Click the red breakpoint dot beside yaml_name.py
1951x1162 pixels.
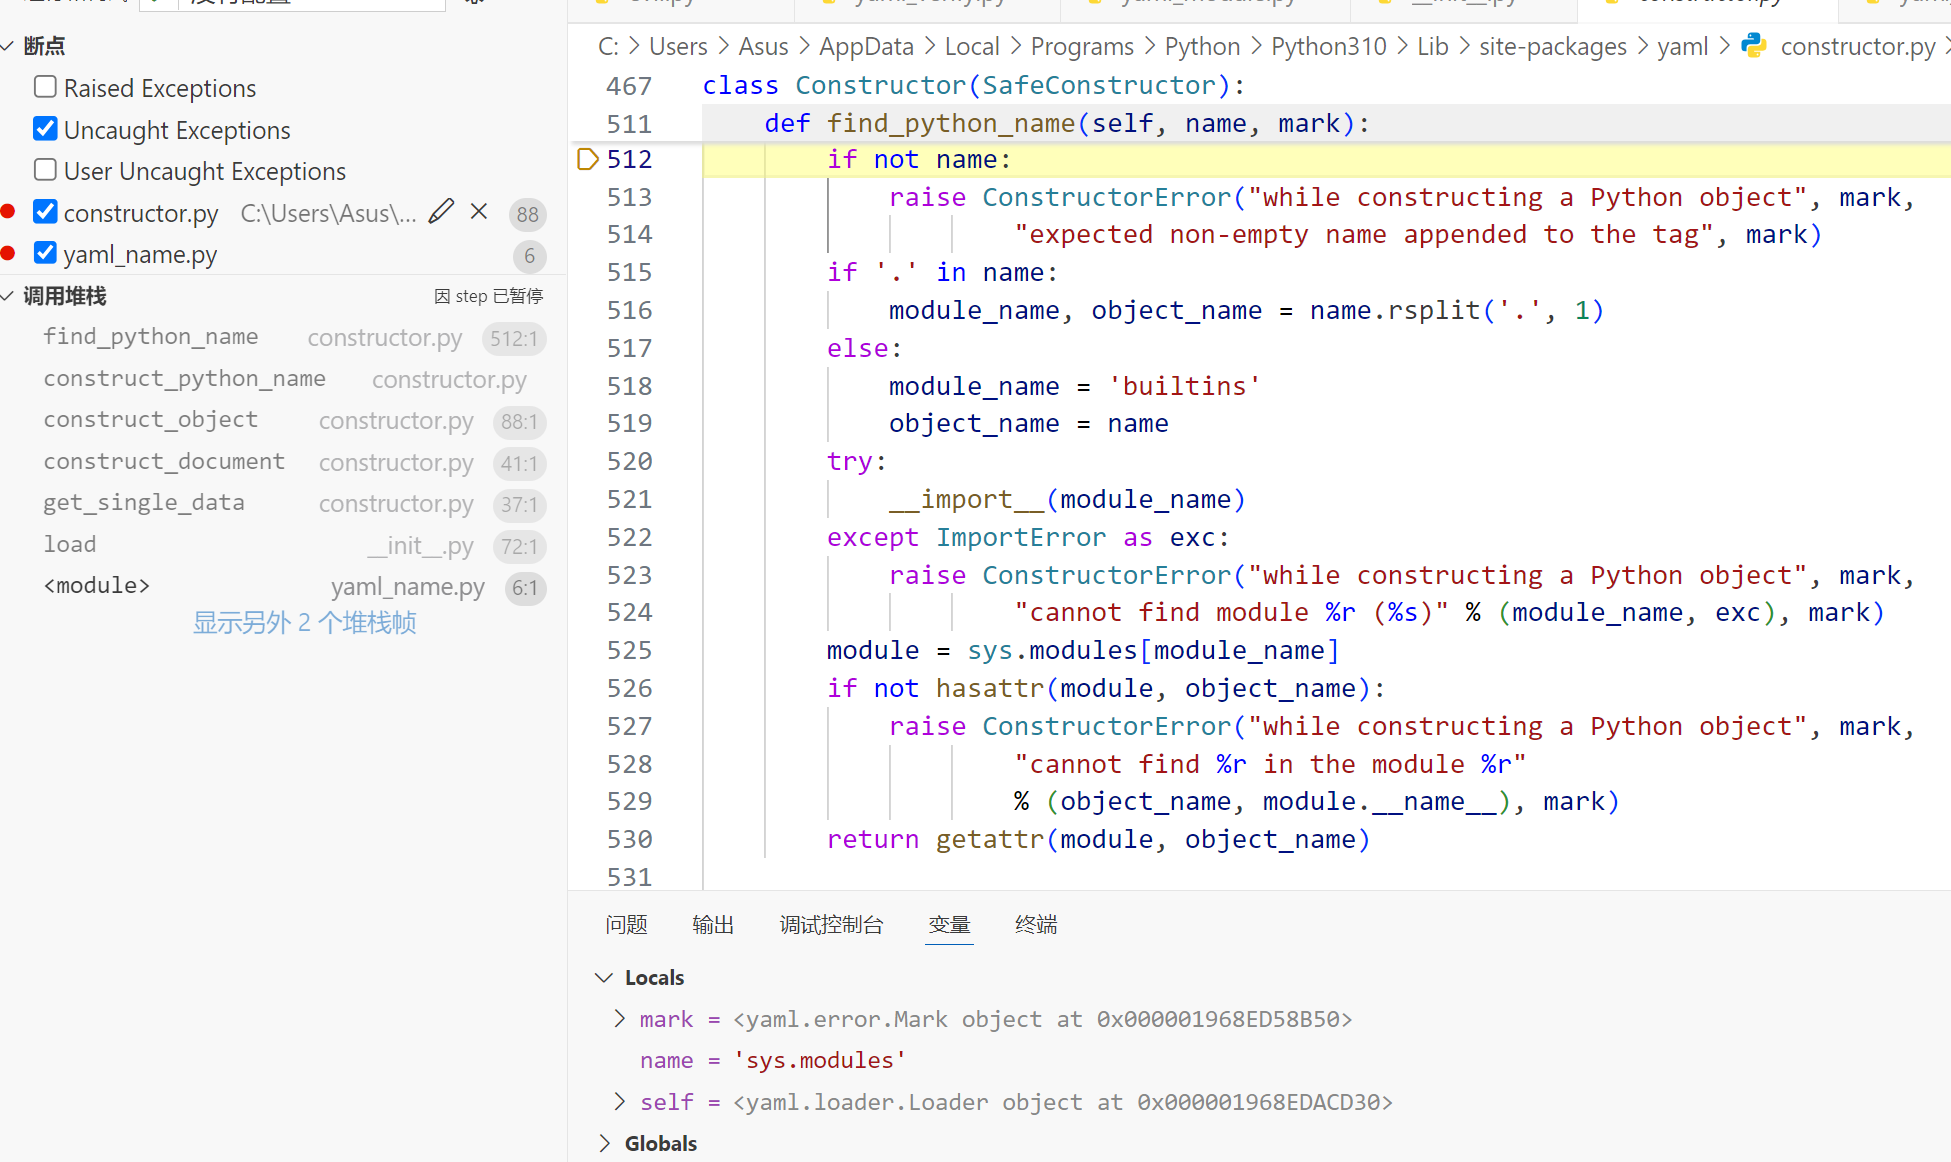tap(8, 253)
